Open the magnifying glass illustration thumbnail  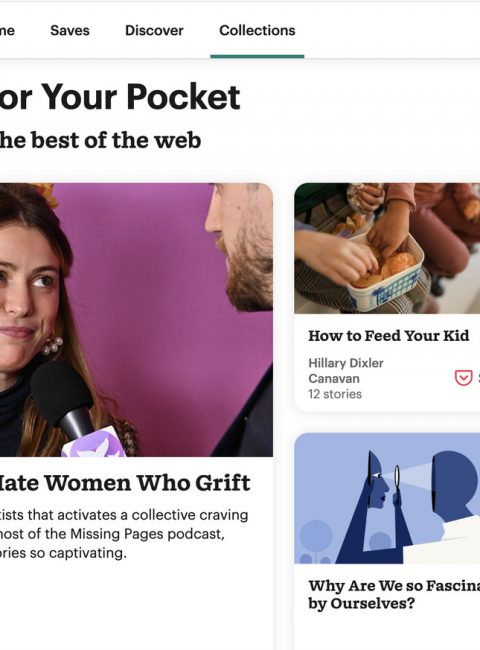coord(387,498)
